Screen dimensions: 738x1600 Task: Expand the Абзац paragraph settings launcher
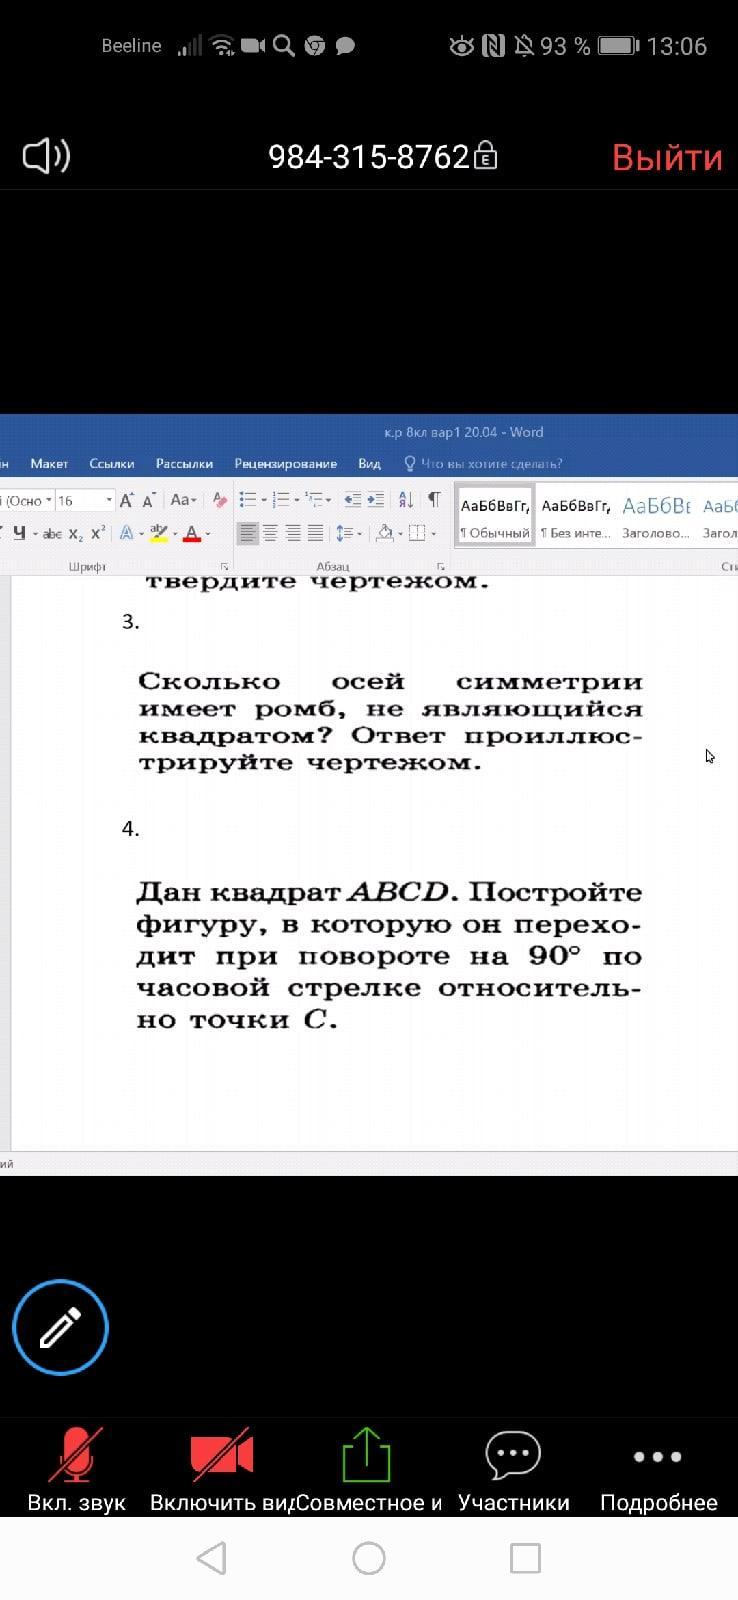(x=440, y=566)
